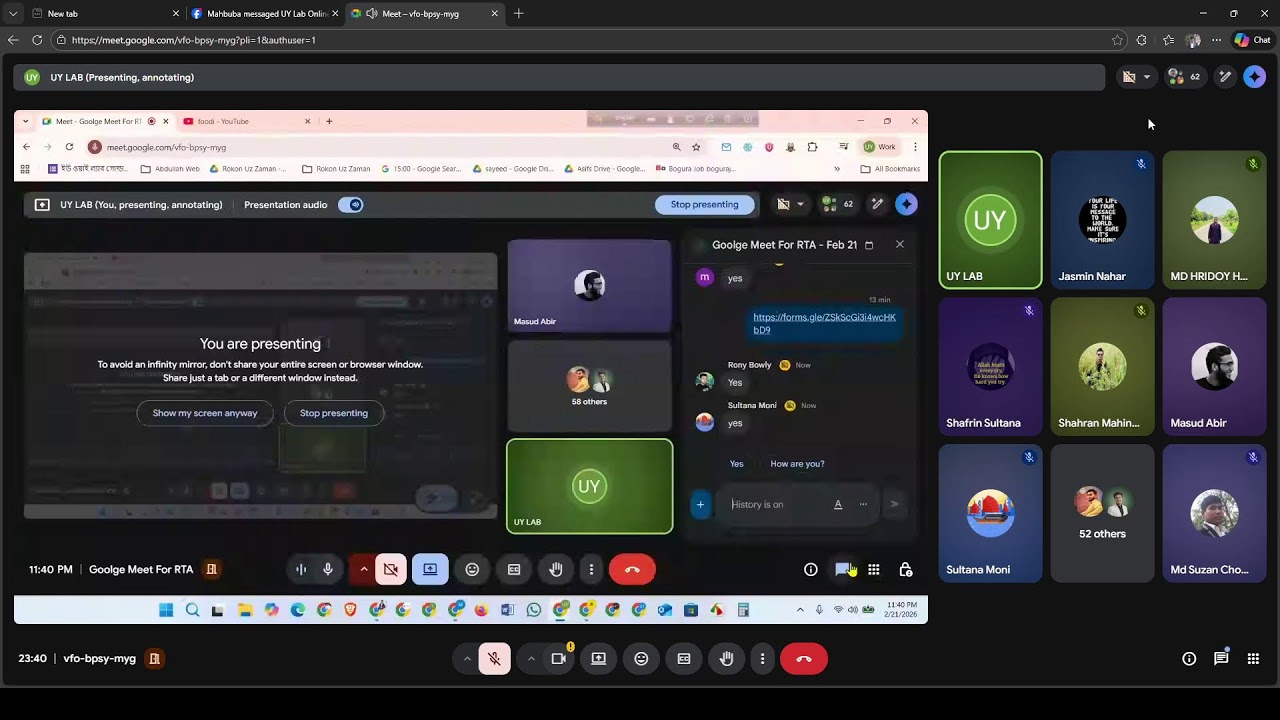Raise hand using the bottom call bar button

click(x=727, y=659)
